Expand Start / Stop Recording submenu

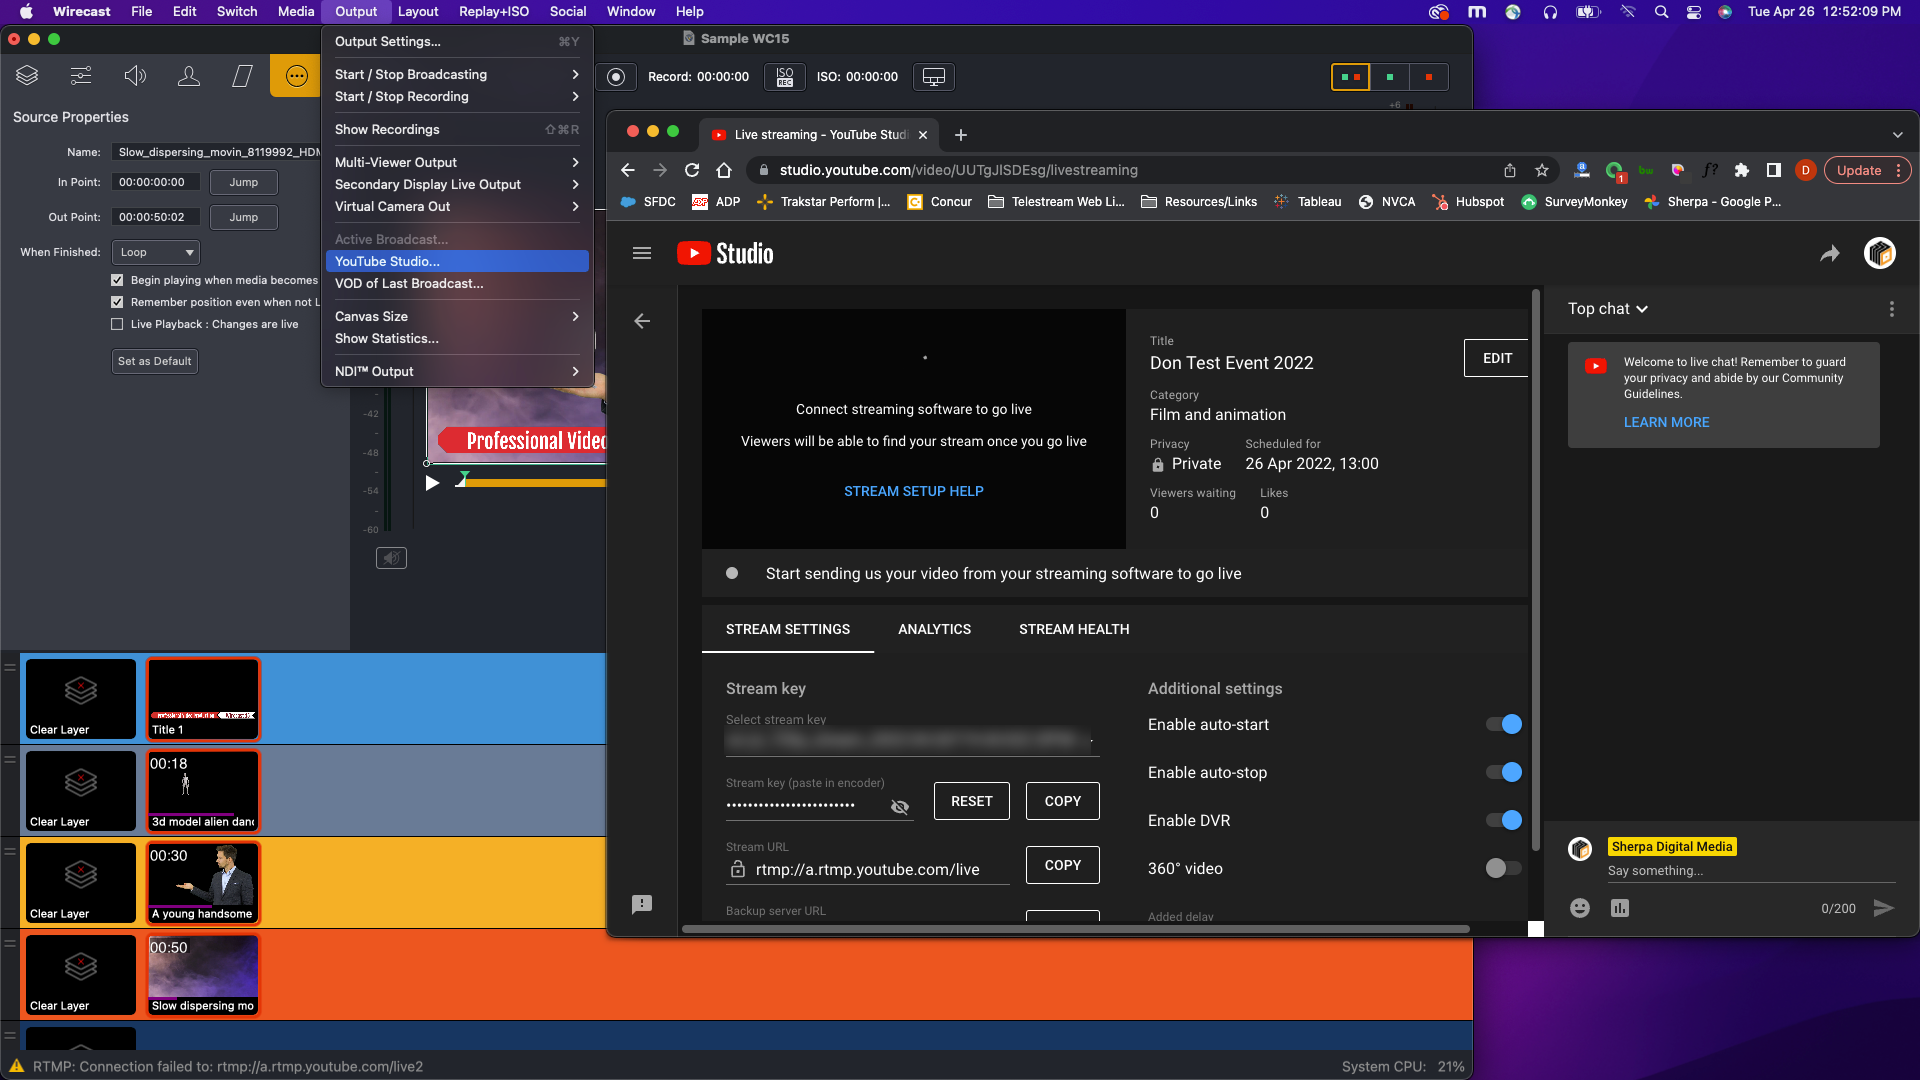[456, 96]
